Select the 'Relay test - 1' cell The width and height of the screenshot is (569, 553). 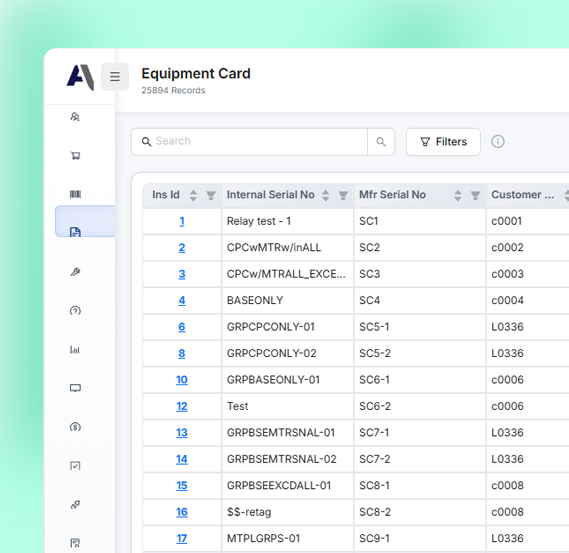[287, 221]
